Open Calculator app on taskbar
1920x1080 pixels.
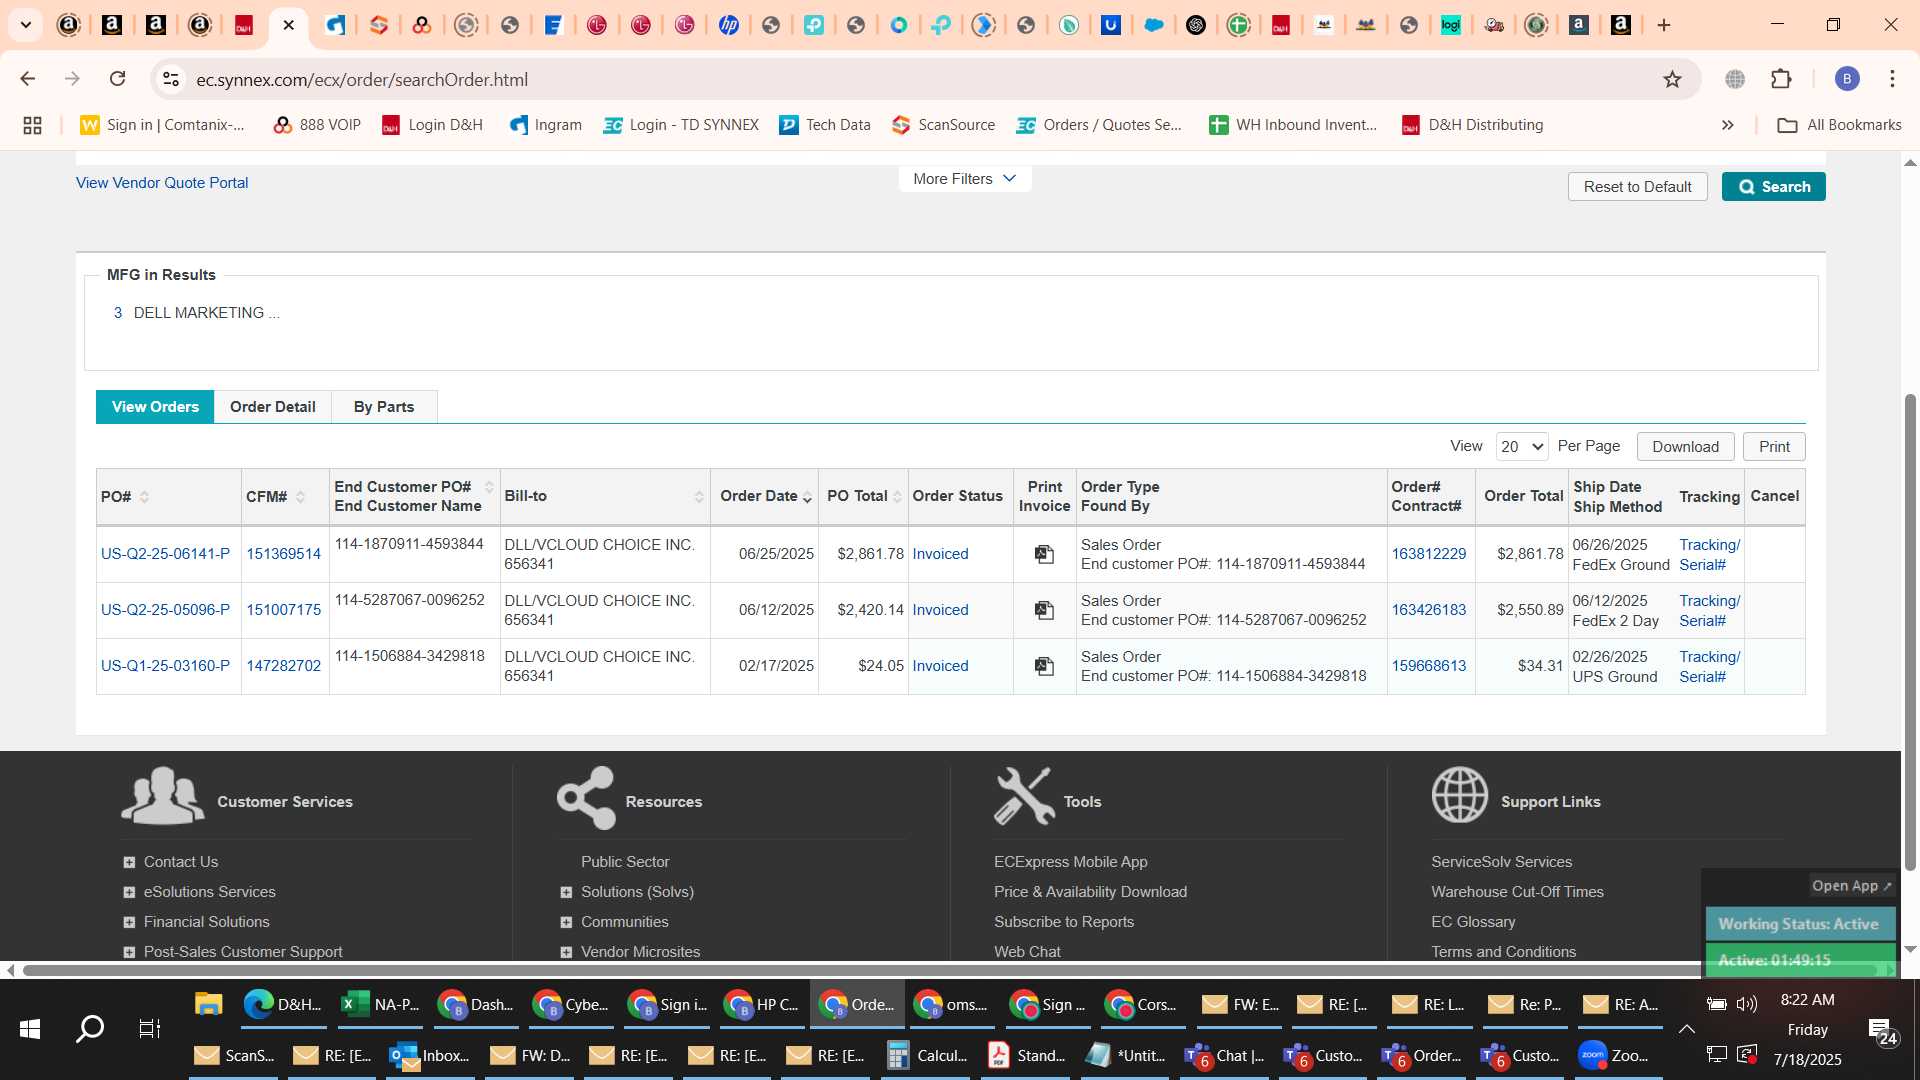(926, 1056)
